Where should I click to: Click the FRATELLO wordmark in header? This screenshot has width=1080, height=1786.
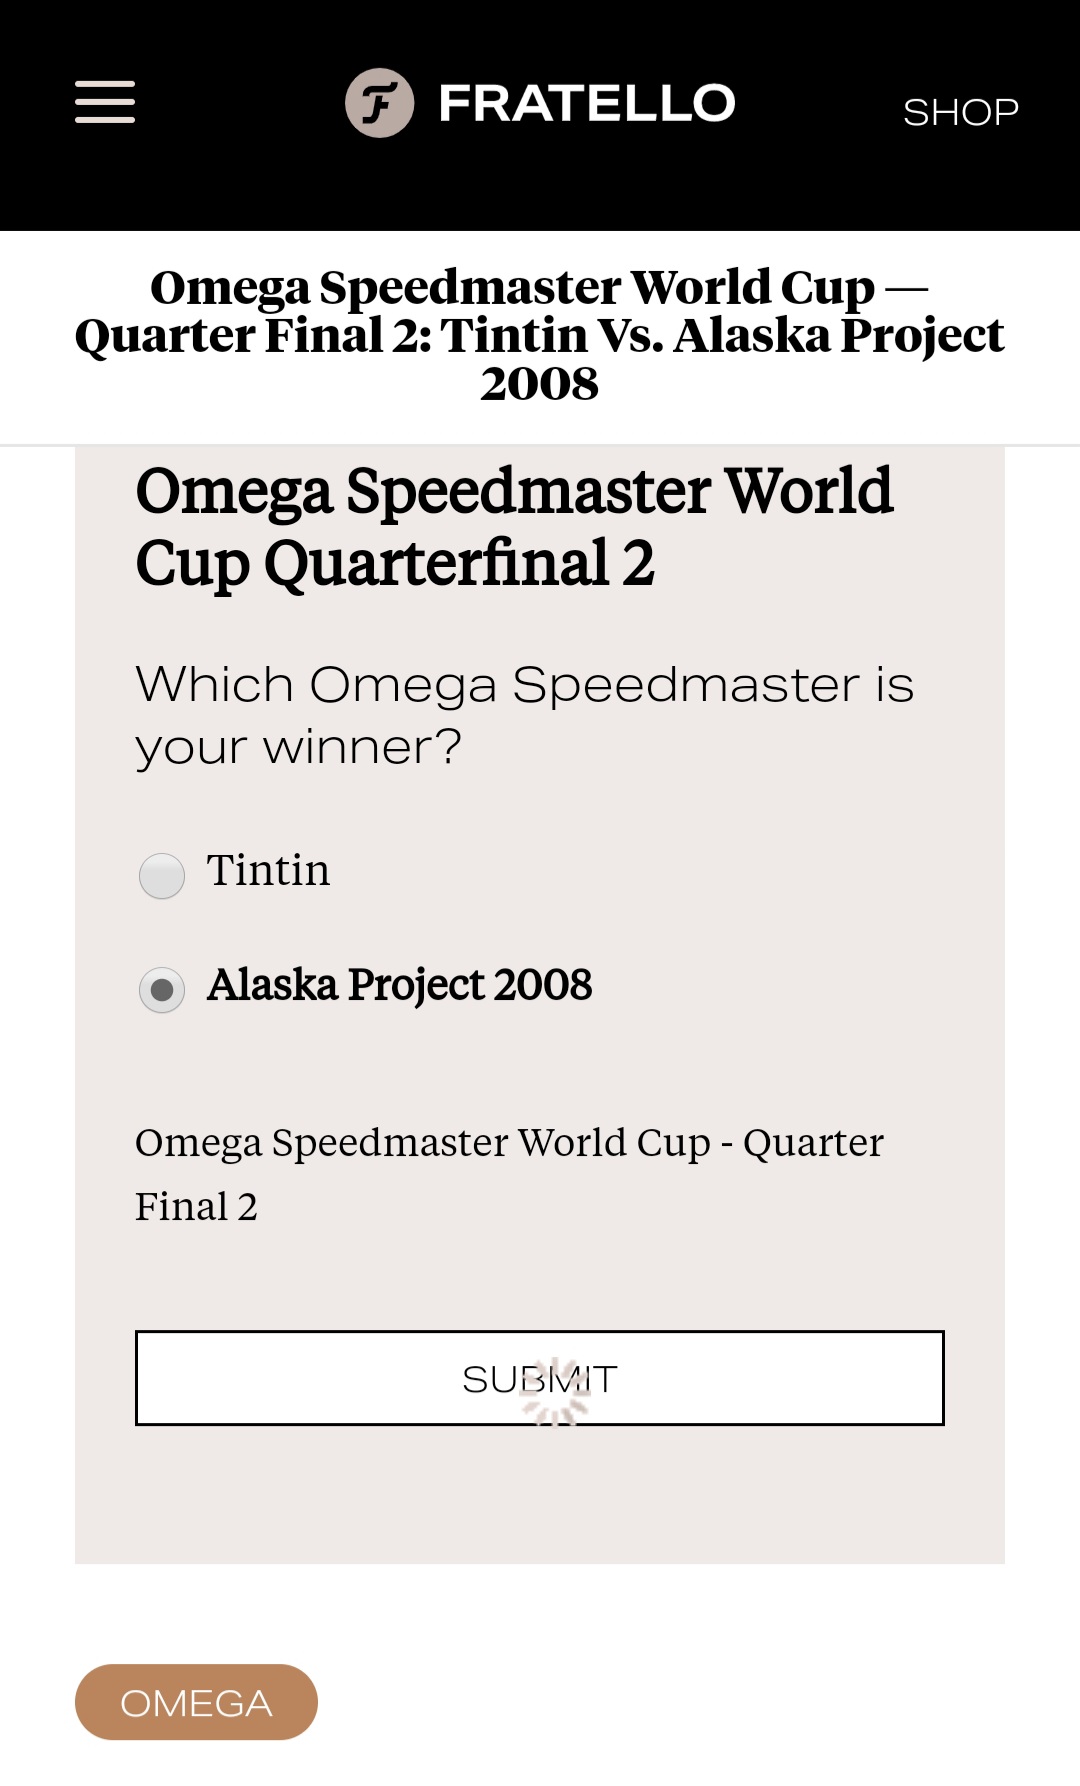[x=587, y=103]
